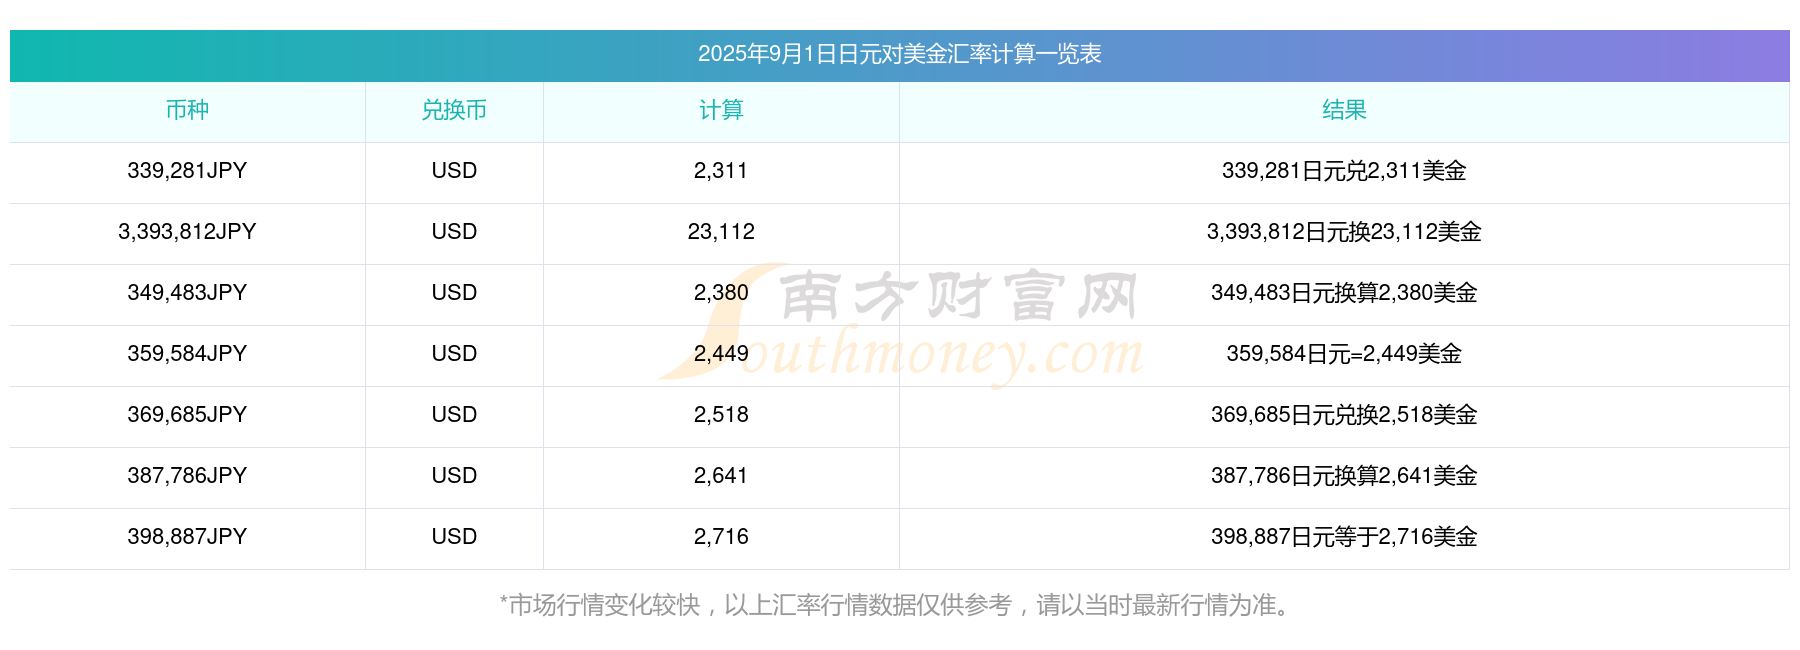Click USD in the 349,483JPY row

pyautogui.click(x=454, y=293)
